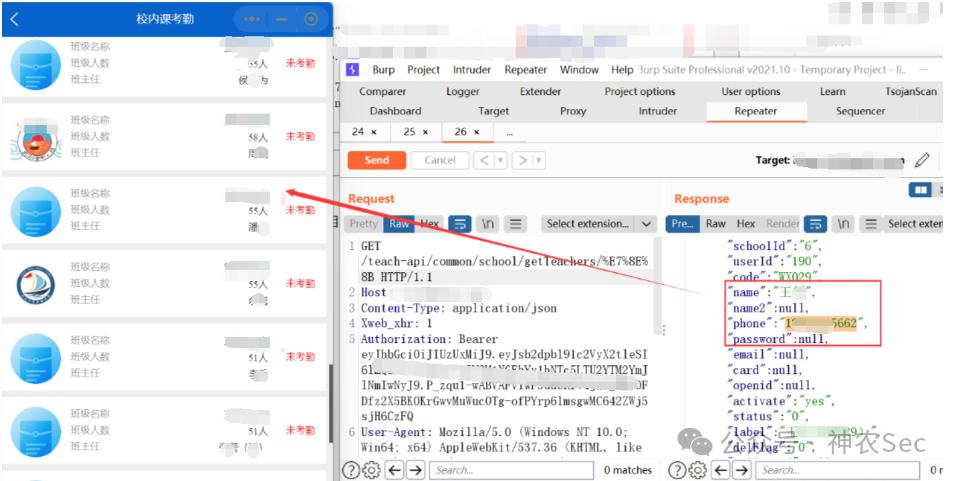Open Select extension dropdown in Request panel
Viewport: 956px width, 481px height.
coord(599,224)
